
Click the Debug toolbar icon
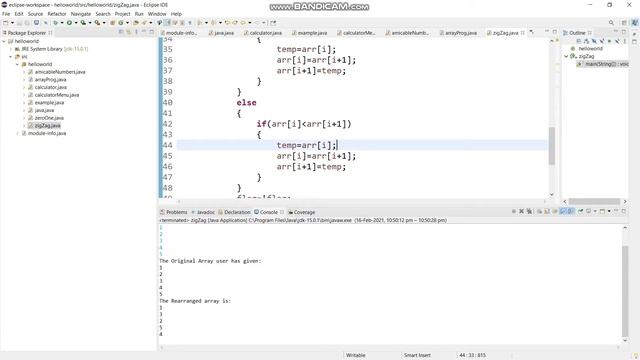click(x=56, y=23)
